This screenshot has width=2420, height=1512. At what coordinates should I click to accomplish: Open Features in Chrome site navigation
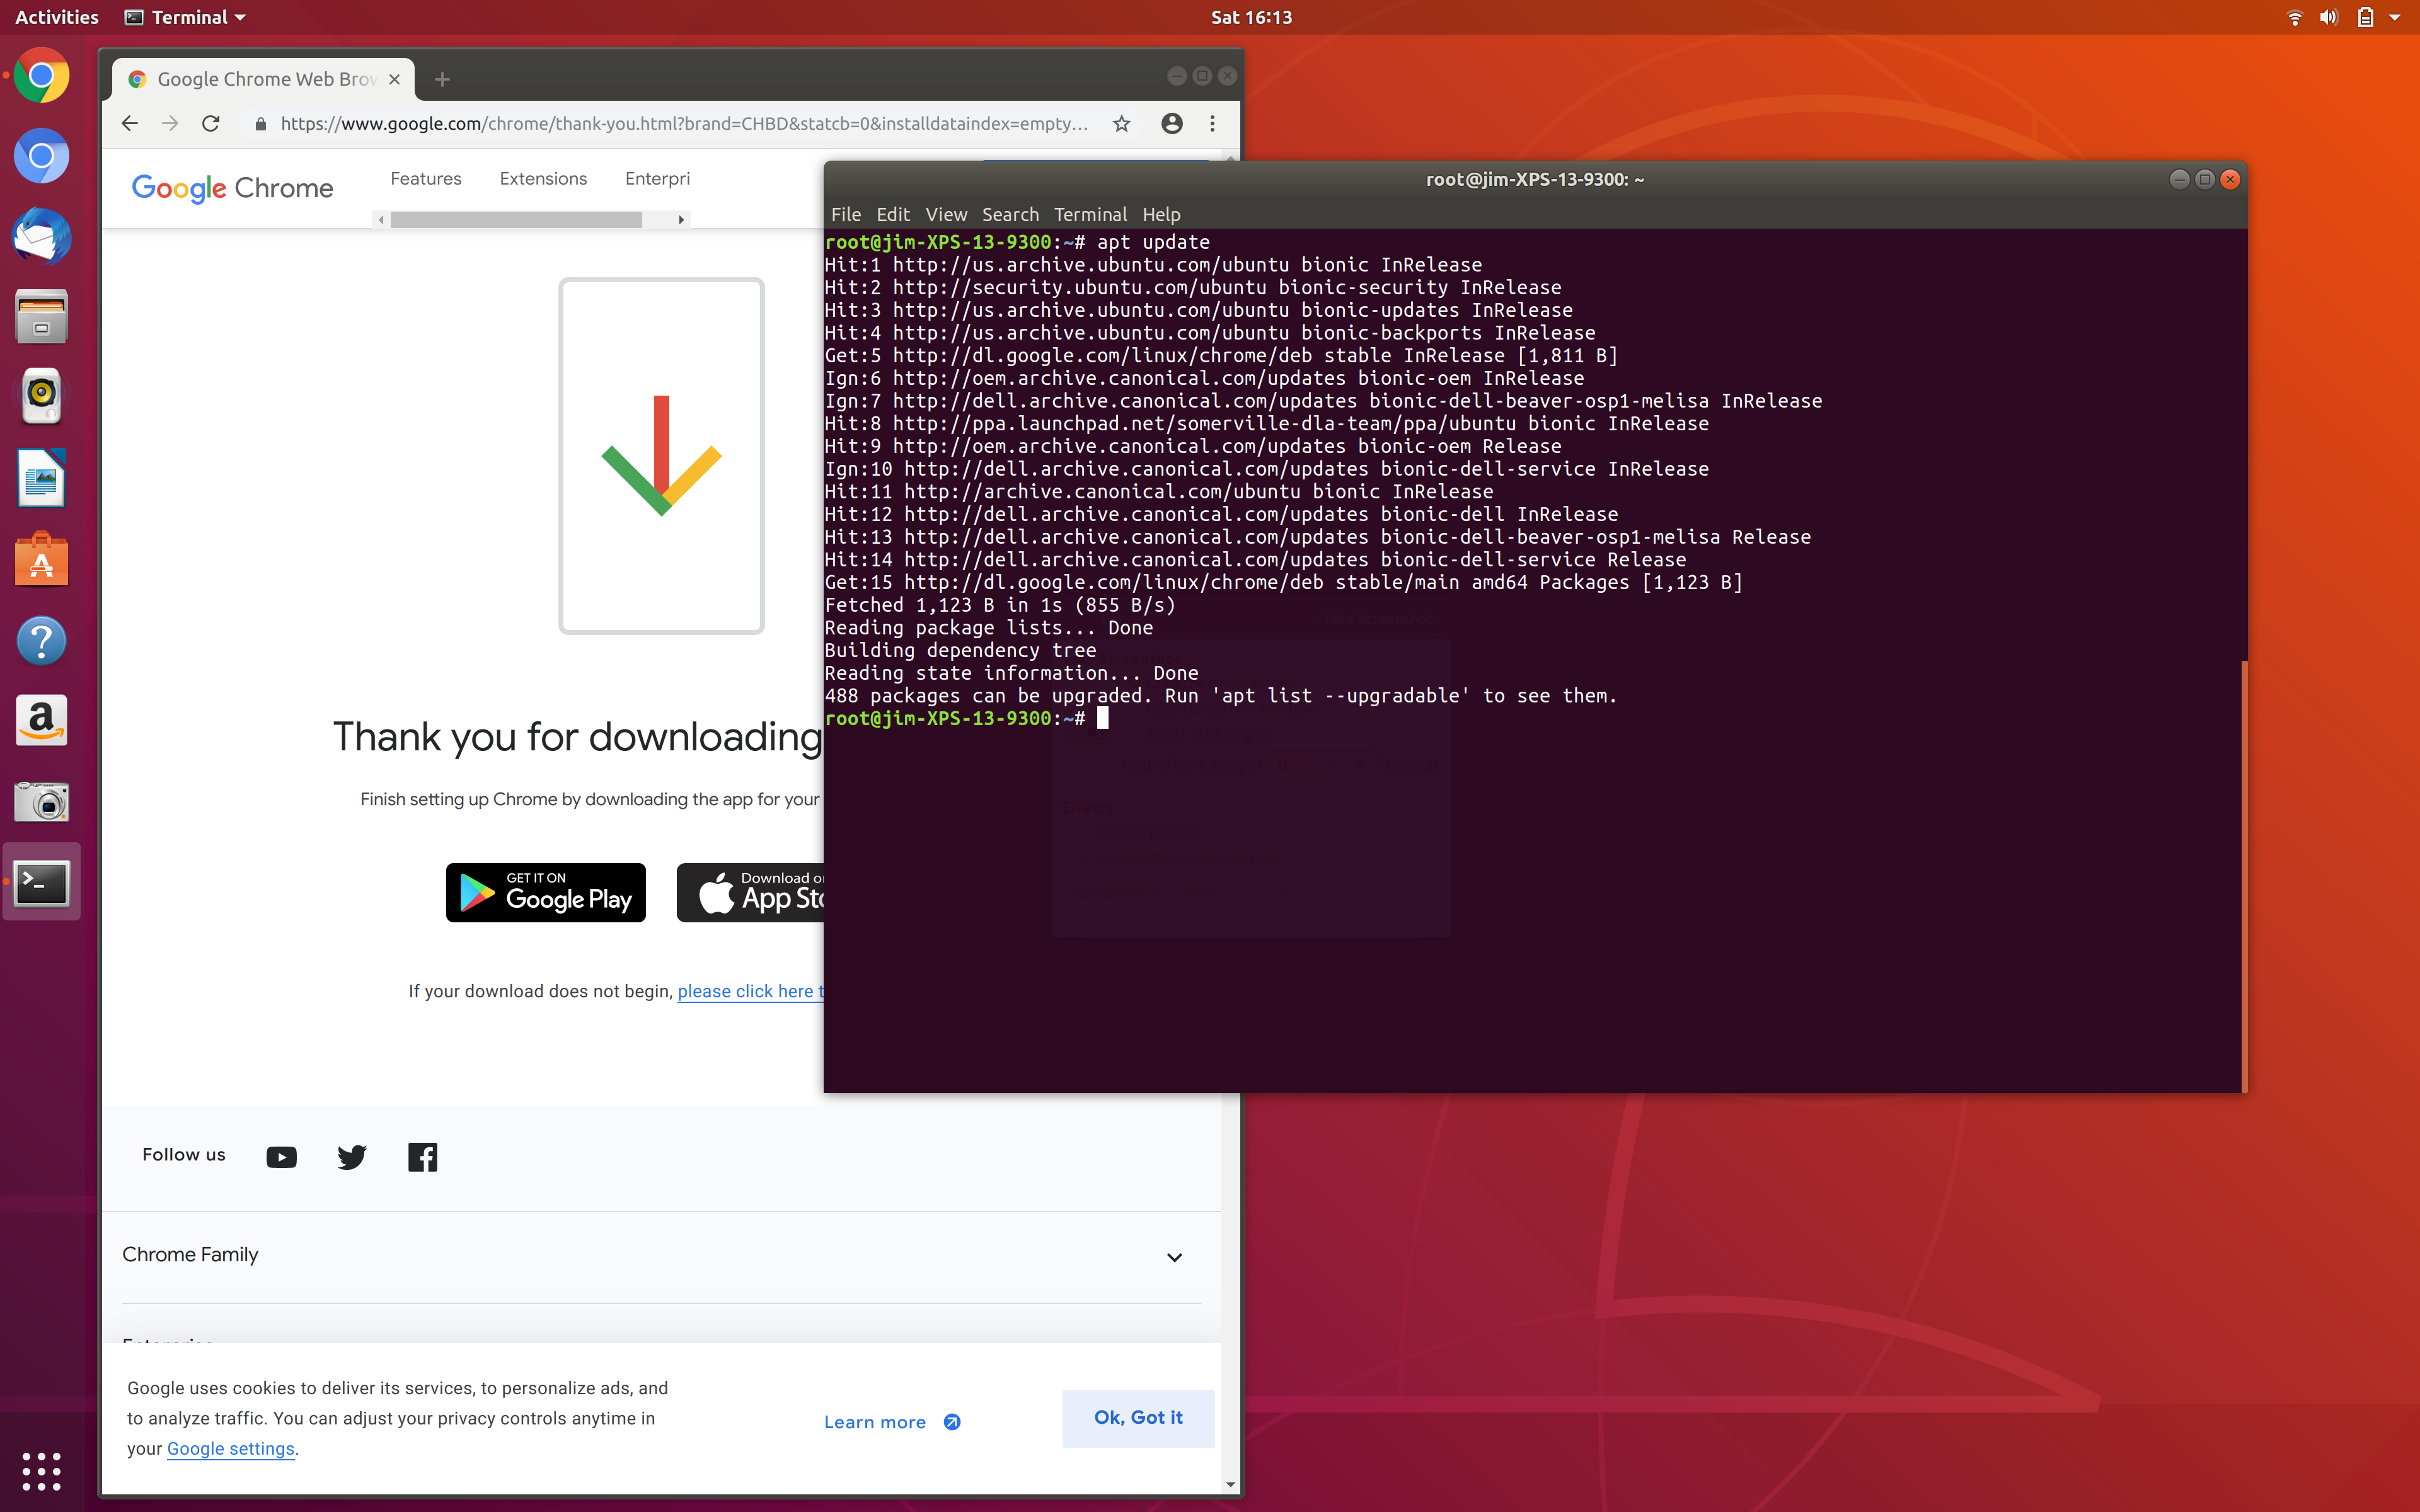(426, 178)
